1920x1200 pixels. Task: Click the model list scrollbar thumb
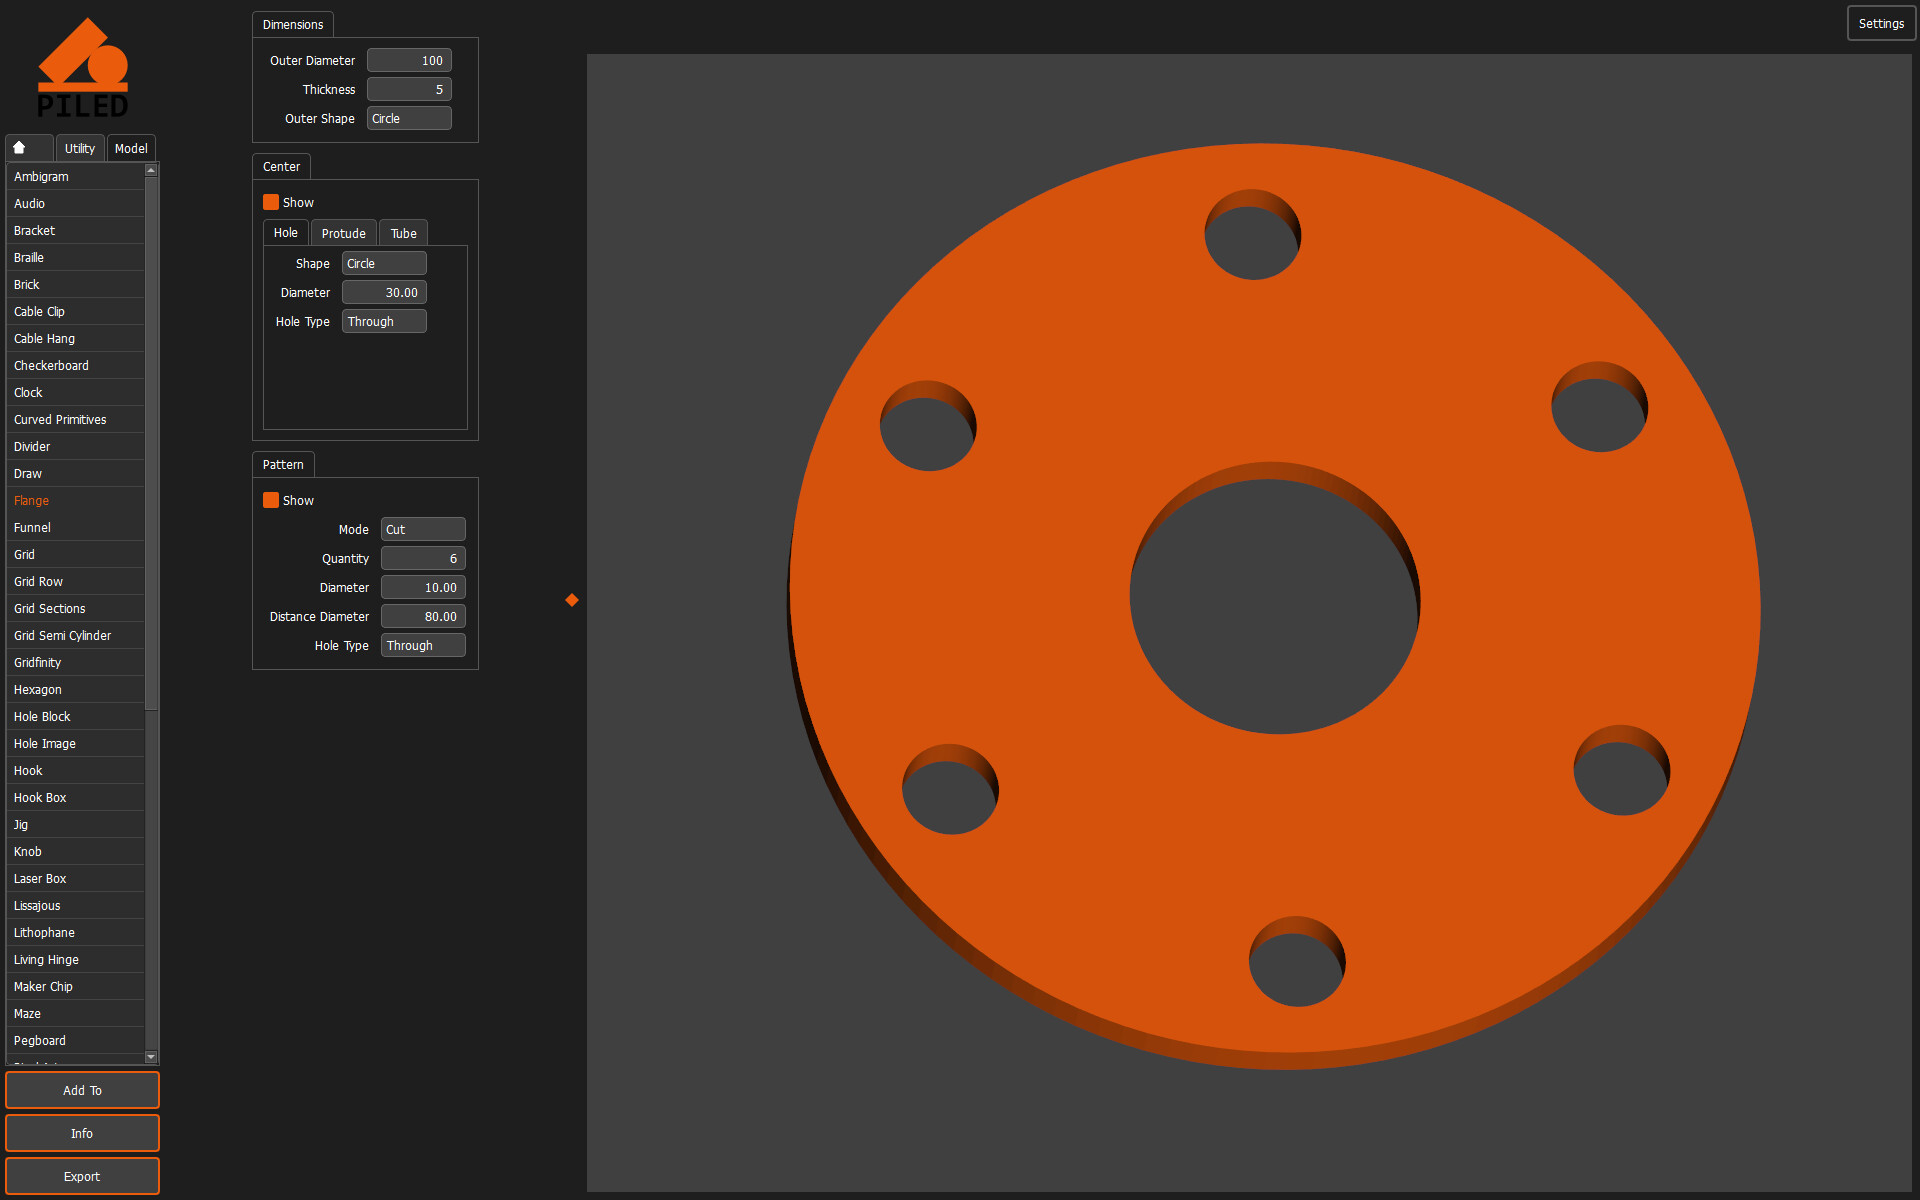pyautogui.click(x=151, y=443)
